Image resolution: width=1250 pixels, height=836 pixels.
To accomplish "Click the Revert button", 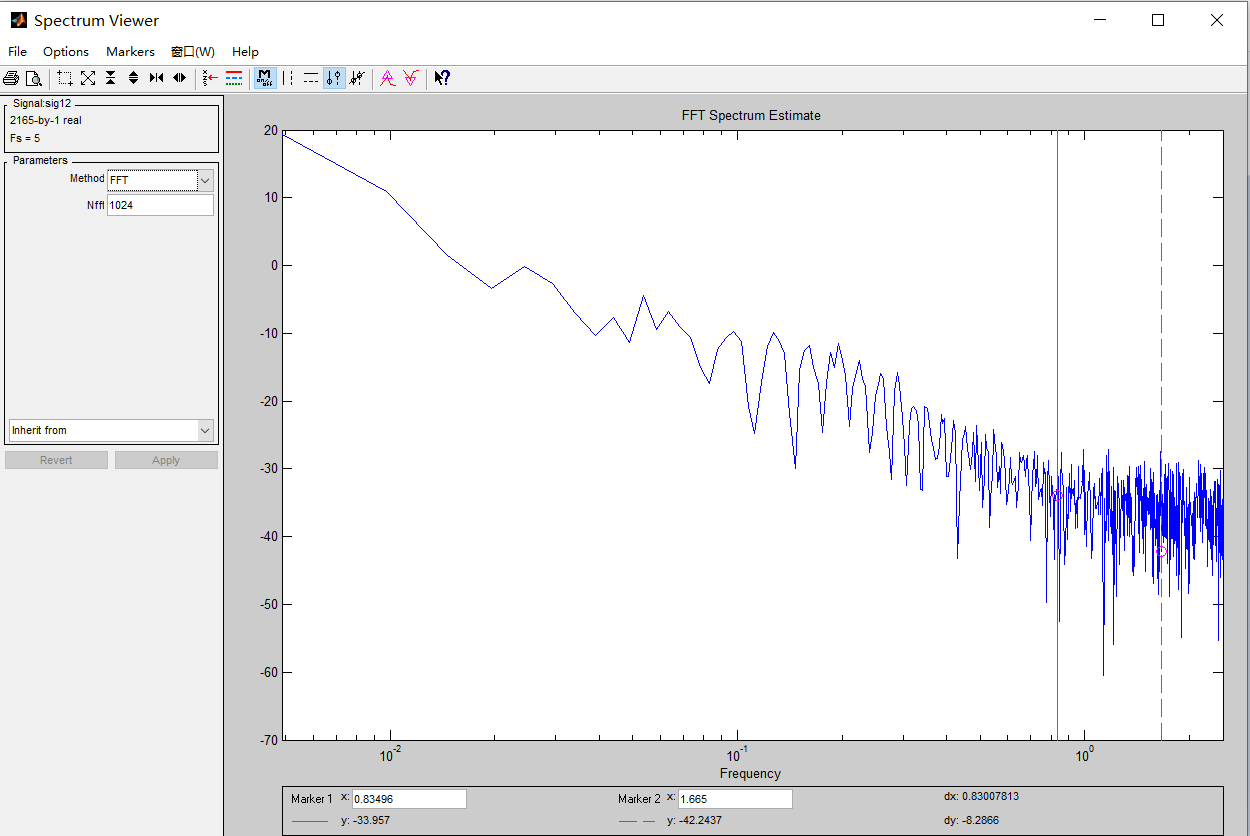I will (x=56, y=460).
